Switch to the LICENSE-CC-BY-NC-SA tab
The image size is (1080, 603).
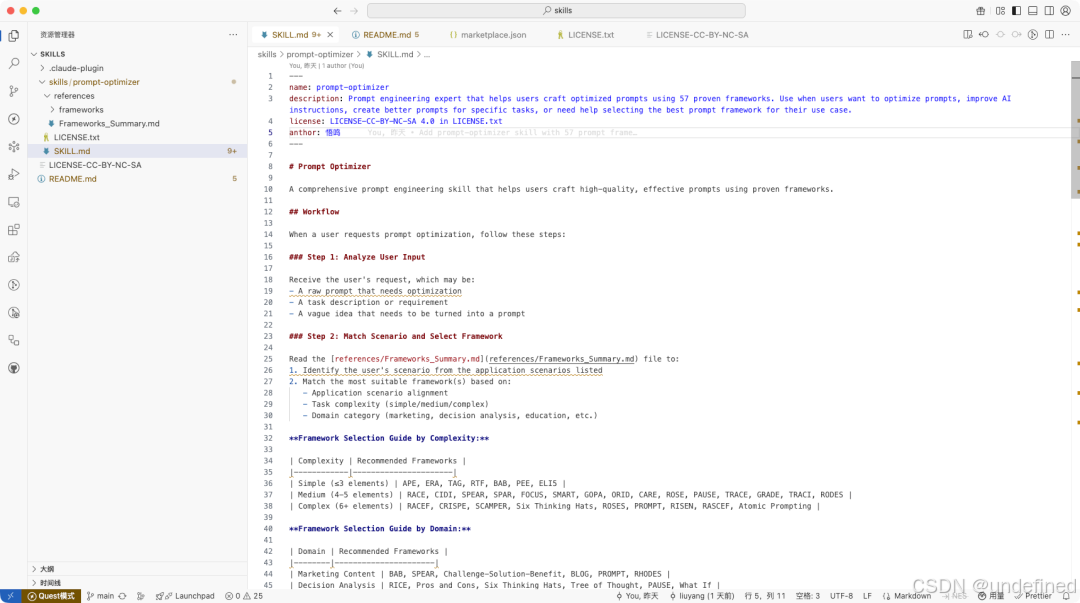click(696, 34)
